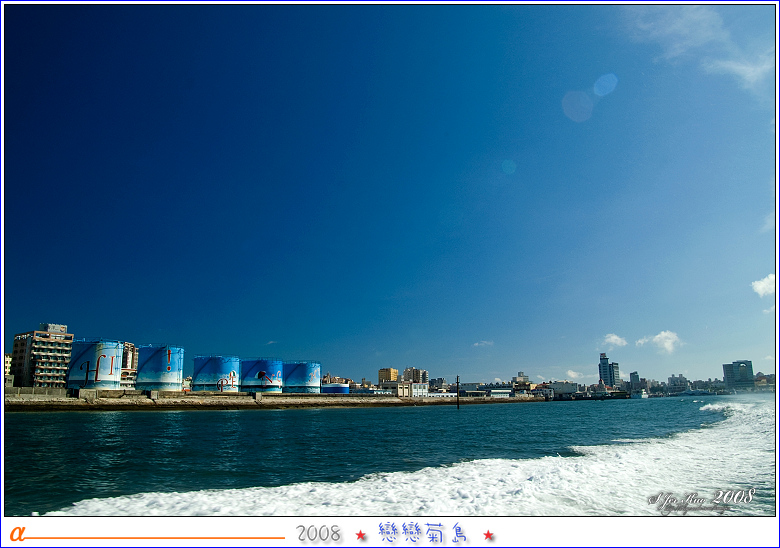The width and height of the screenshot is (780, 548).
Task: Click the tan apartment building at far left
Action: [x=42, y=356]
